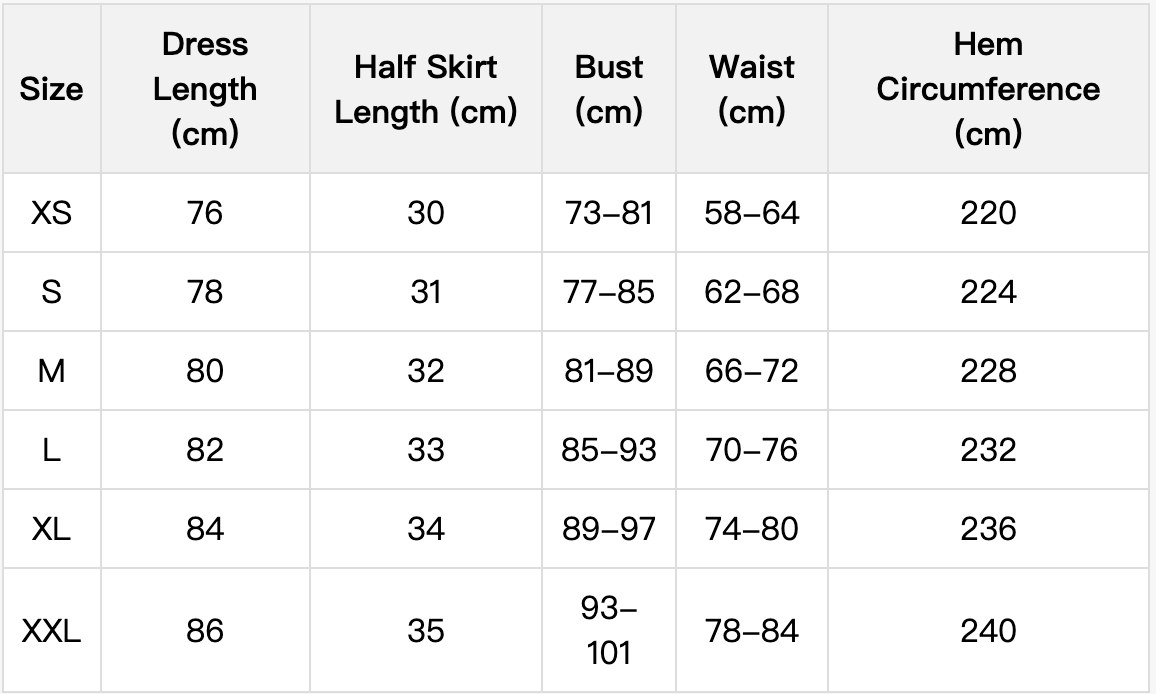Click the Waist (cm) column header
The image size is (1156, 694).
click(751, 89)
